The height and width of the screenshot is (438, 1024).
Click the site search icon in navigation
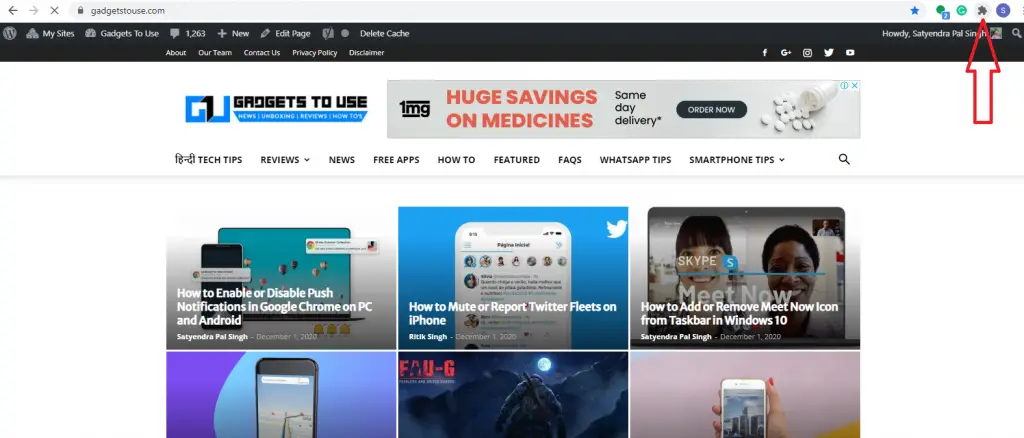coord(844,159)
